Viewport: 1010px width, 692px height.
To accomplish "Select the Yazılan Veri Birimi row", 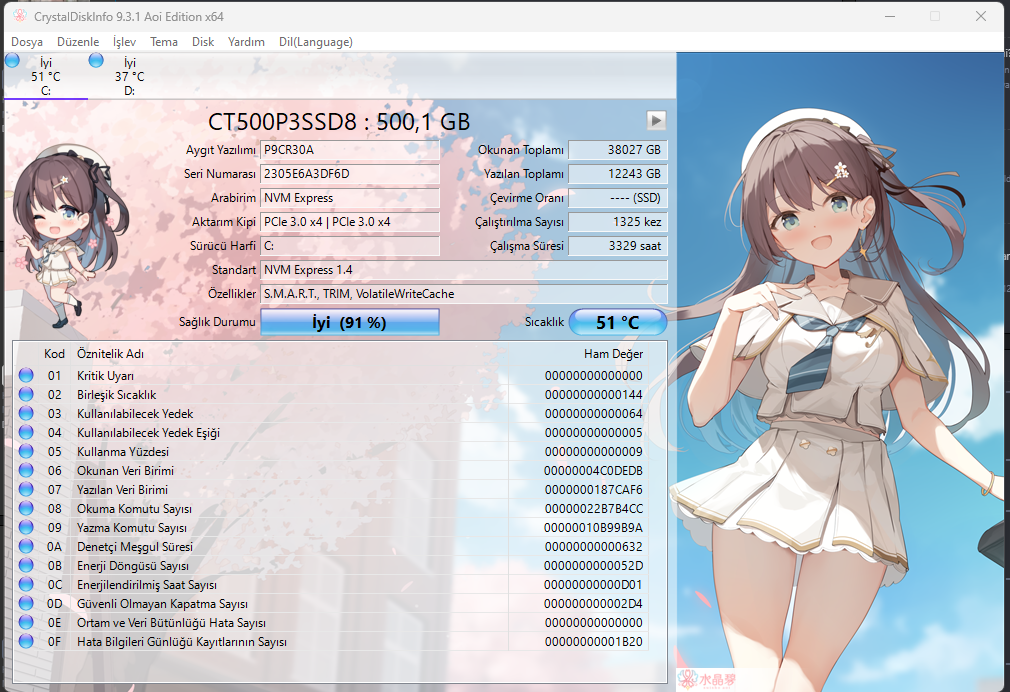I will click(x=331, y=490).
